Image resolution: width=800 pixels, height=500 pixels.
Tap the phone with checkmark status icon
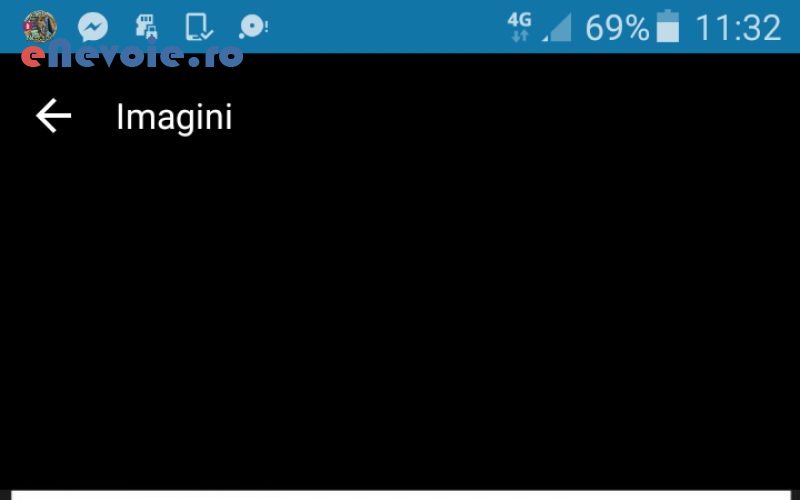click(x=198, y=27)
